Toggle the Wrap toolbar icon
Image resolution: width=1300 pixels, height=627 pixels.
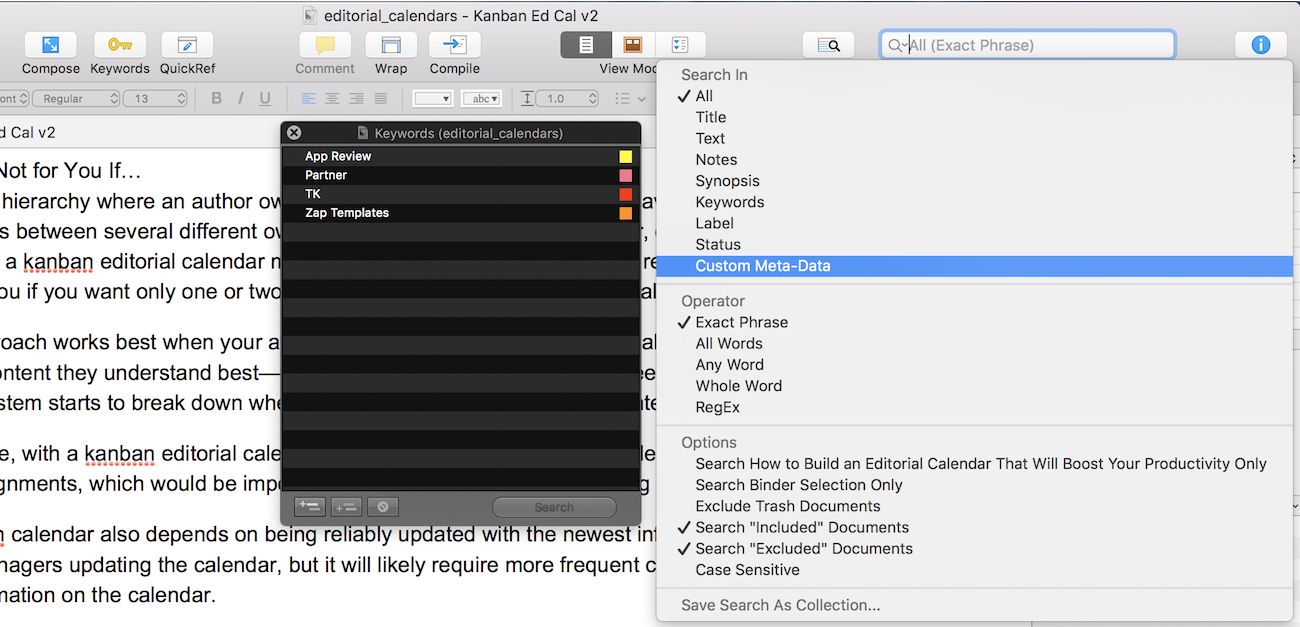pos(391,46)
